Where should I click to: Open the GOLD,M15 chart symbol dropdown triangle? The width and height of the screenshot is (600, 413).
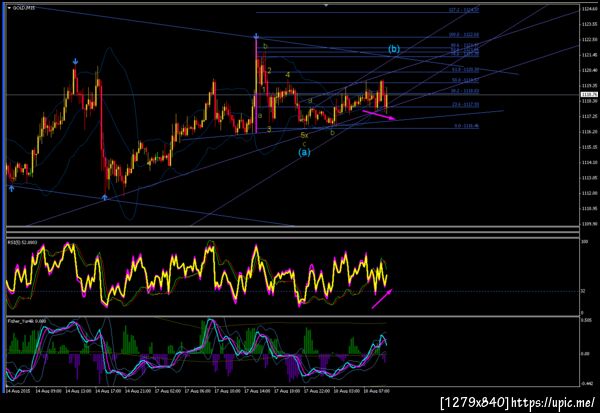click(9, 8)
